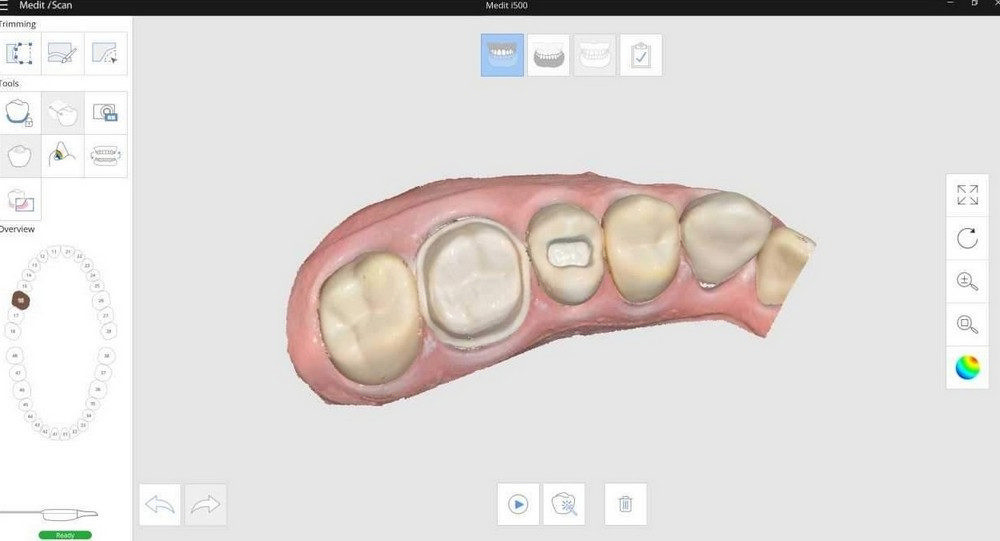This screenshot has height=541, width=1000.
Task: Lock scan area with the tooth lock tool
Action: (19, 113)
